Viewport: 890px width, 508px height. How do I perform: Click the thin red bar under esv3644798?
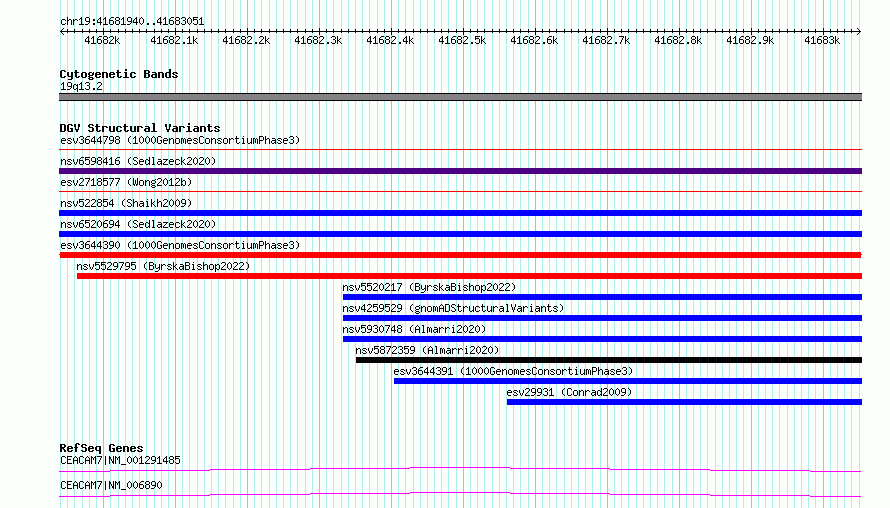click(x=460, y=150)
